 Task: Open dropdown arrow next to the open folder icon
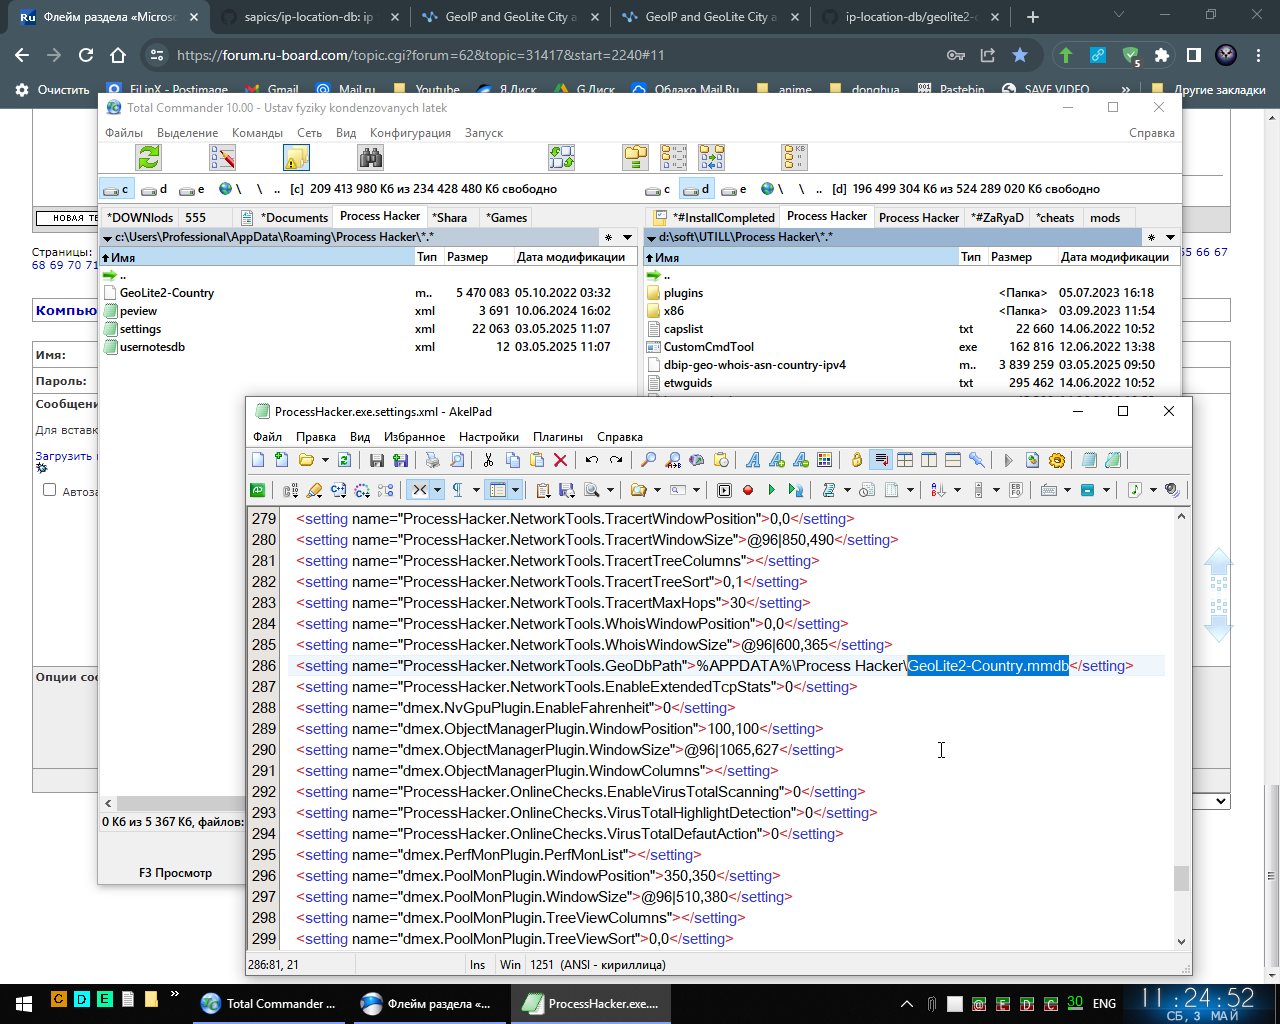[325, 460]
